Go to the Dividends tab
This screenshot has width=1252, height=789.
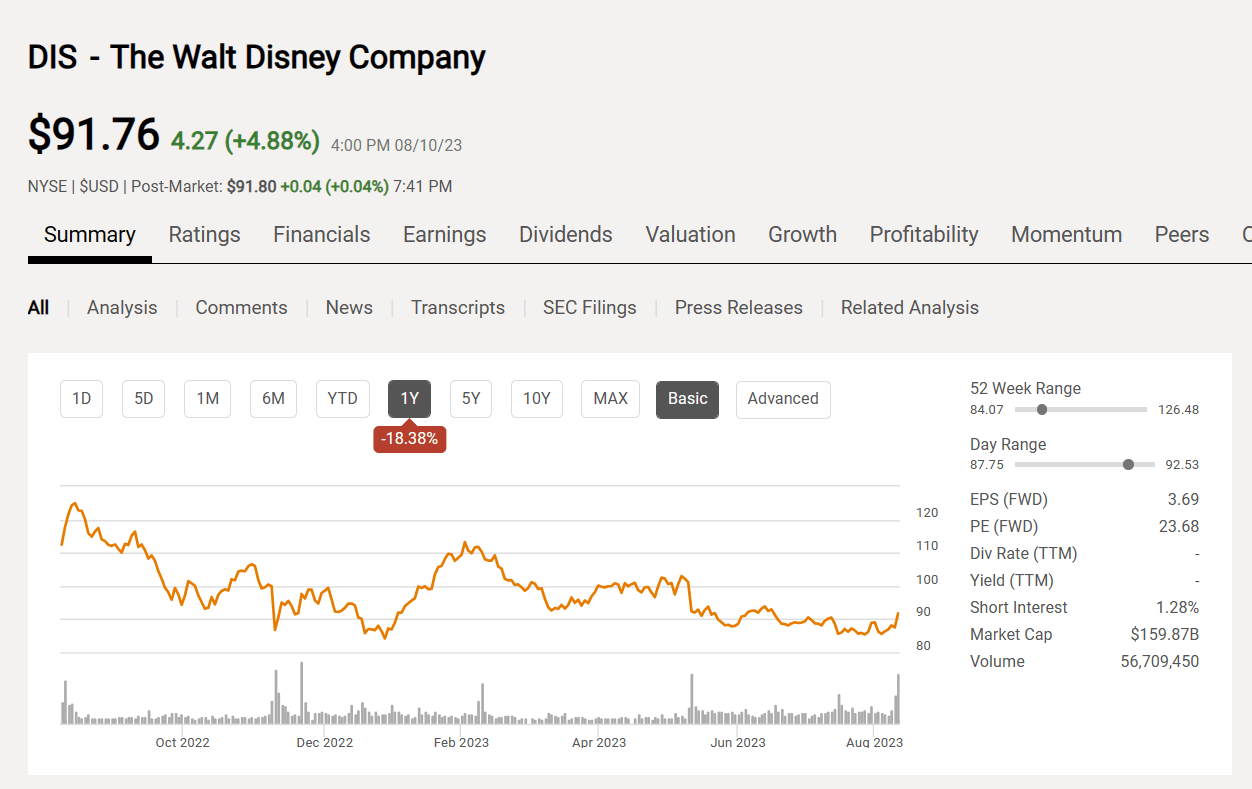(x=565, y=235)
